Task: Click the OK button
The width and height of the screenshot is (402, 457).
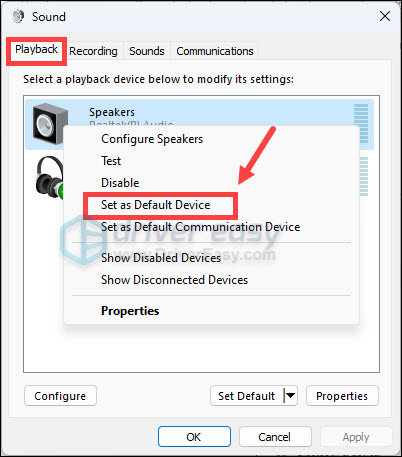Action: click(x=194, y=437)
